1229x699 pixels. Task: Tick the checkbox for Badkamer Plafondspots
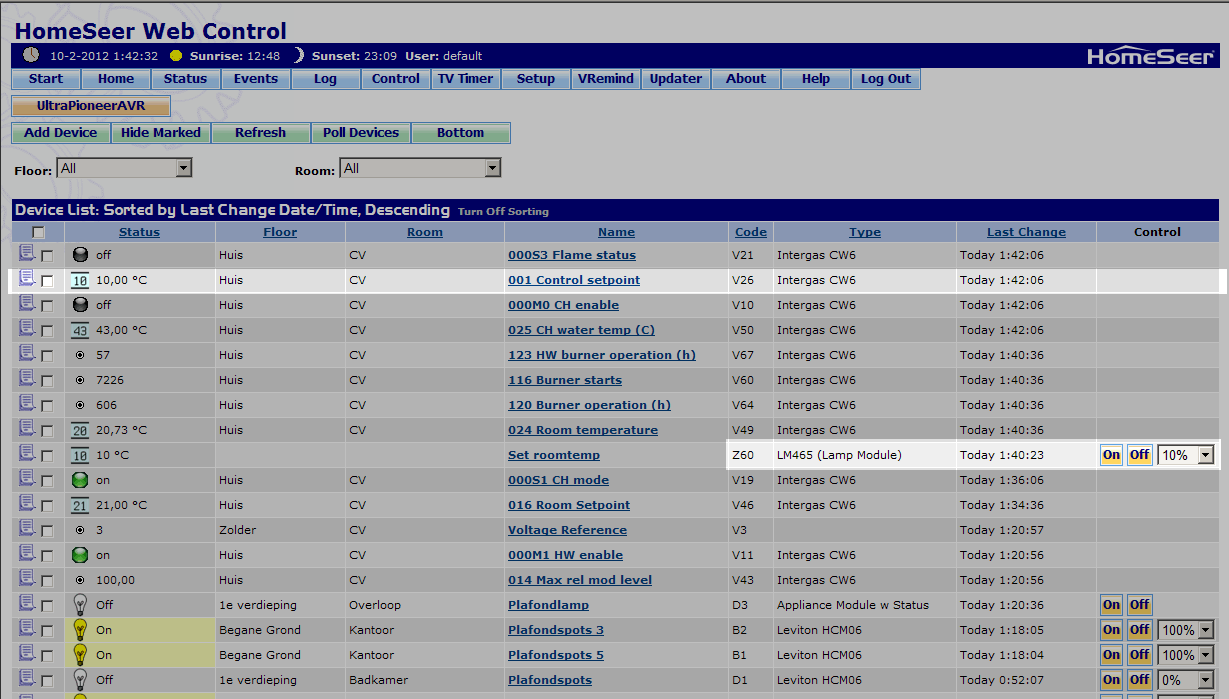pyautogui.click(x=47, y=681)
